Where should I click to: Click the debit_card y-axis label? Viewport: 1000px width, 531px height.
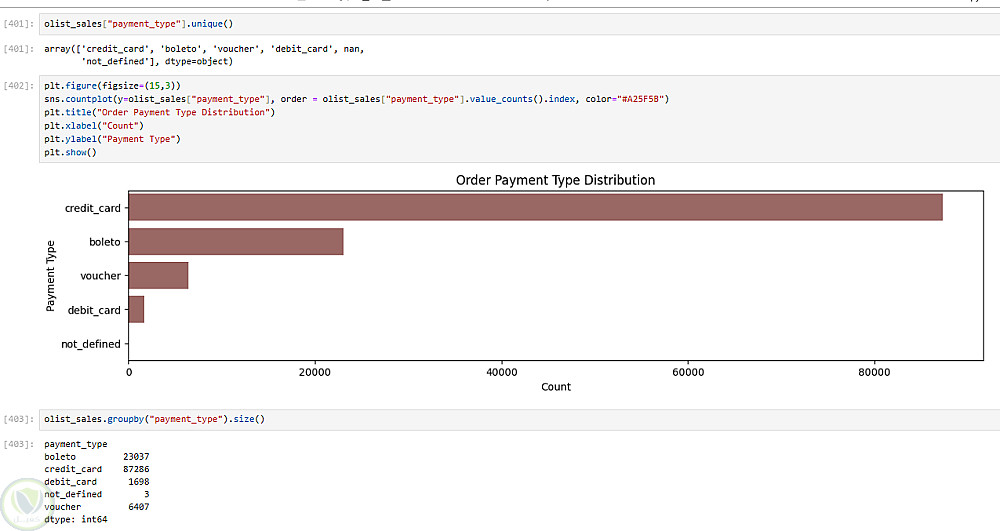pyautogui.click(x=94, y=310)
